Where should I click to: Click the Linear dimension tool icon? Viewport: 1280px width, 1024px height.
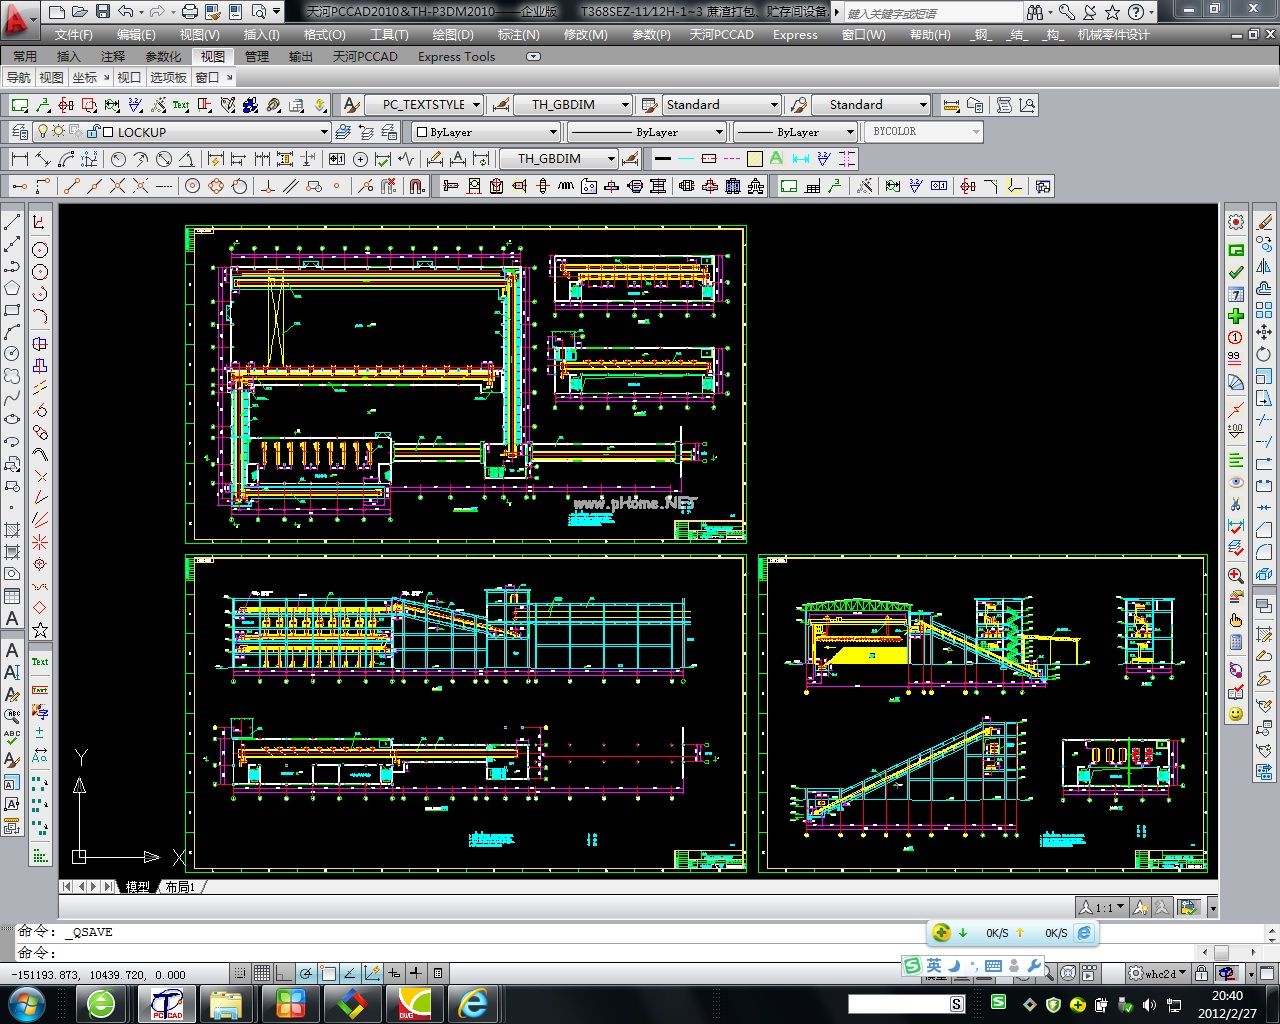[19, 159]
